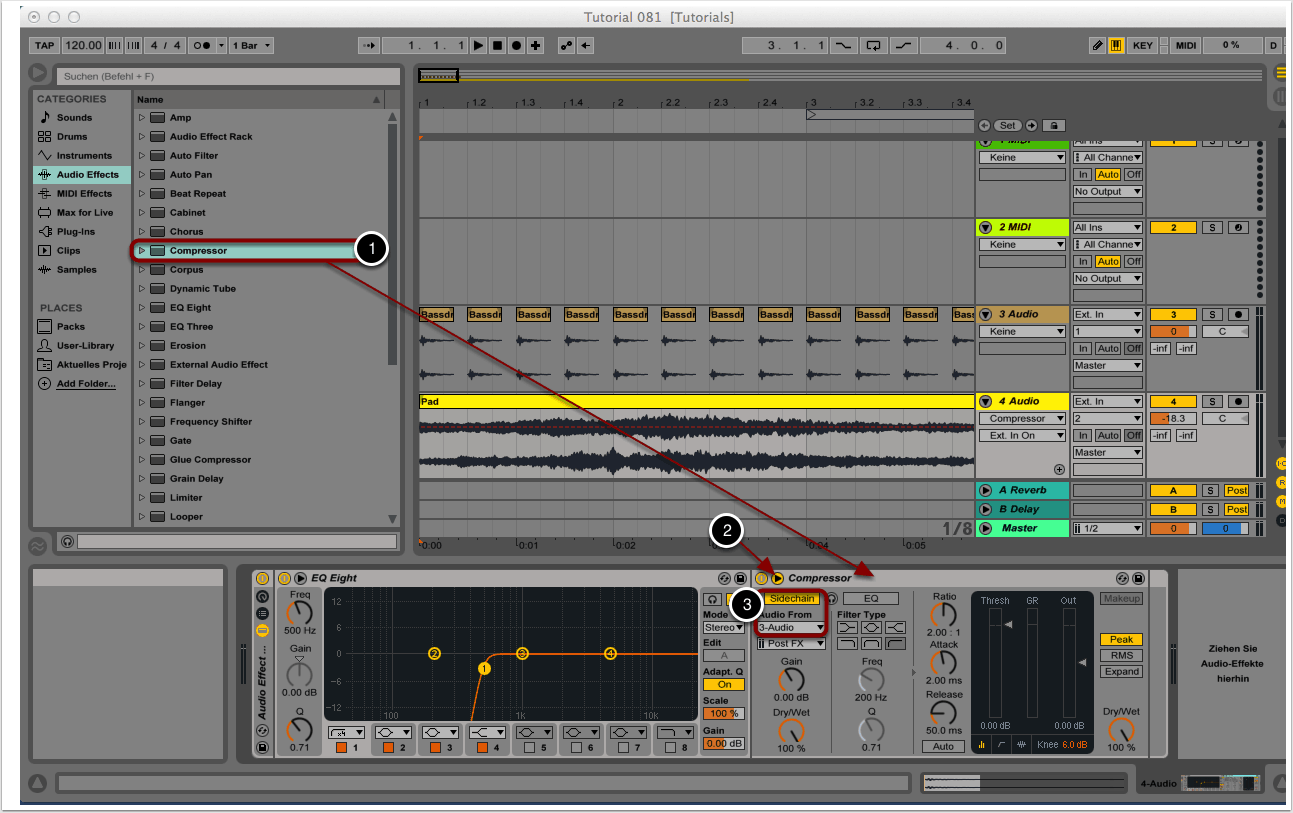The height and width of the screenshot is (813, 1293).
Task: Click the transport Stop button
Action: (x=497, y=45)
